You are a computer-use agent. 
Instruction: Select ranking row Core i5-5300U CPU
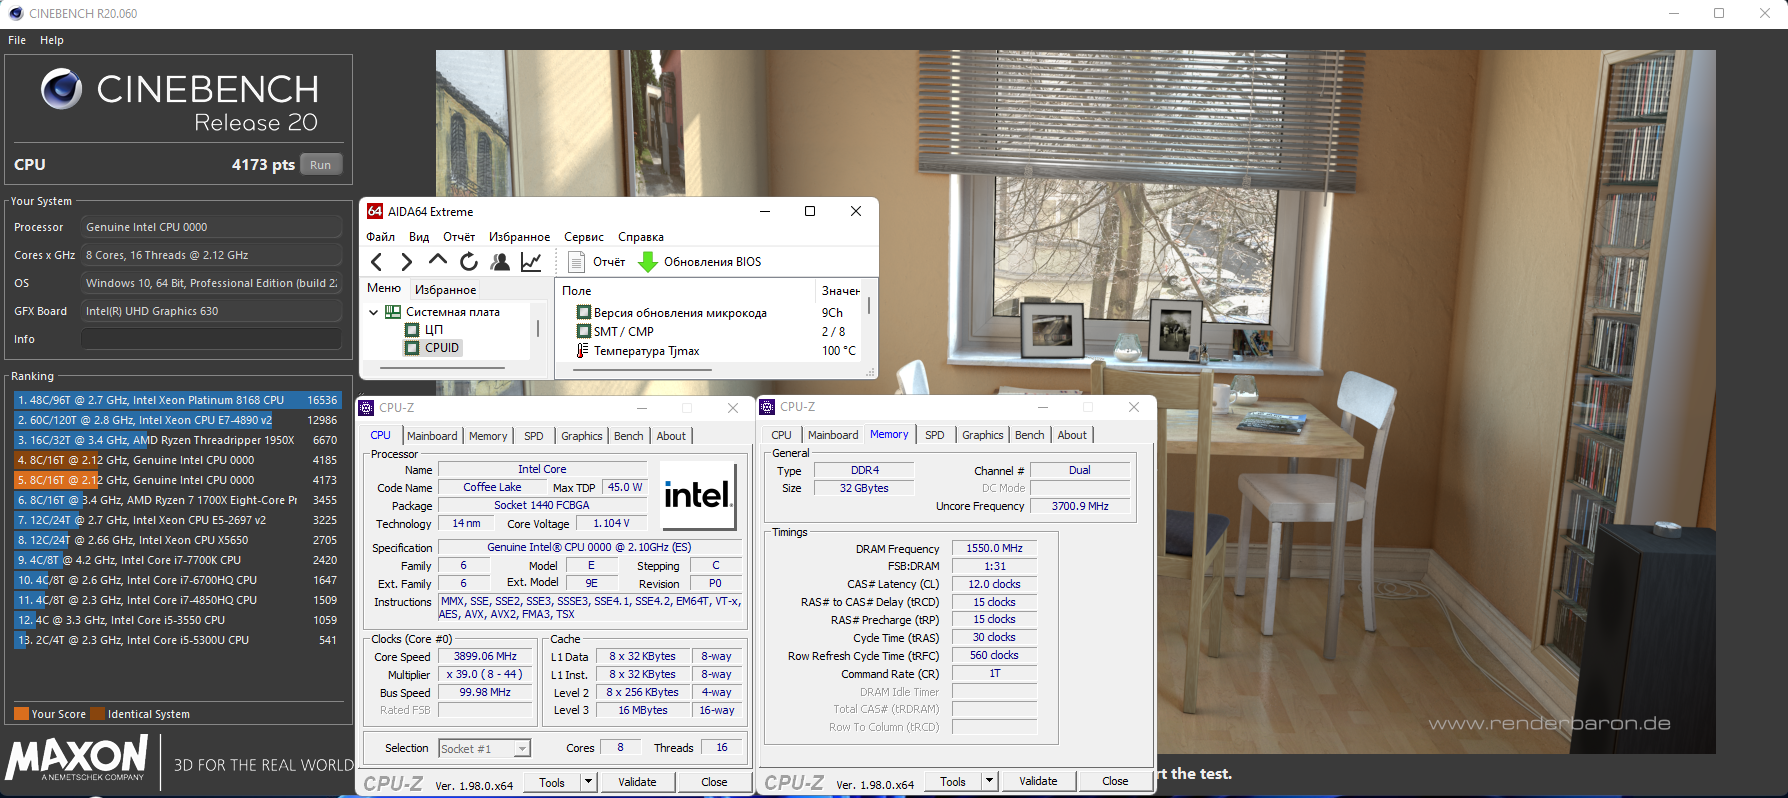coord(177,640)
